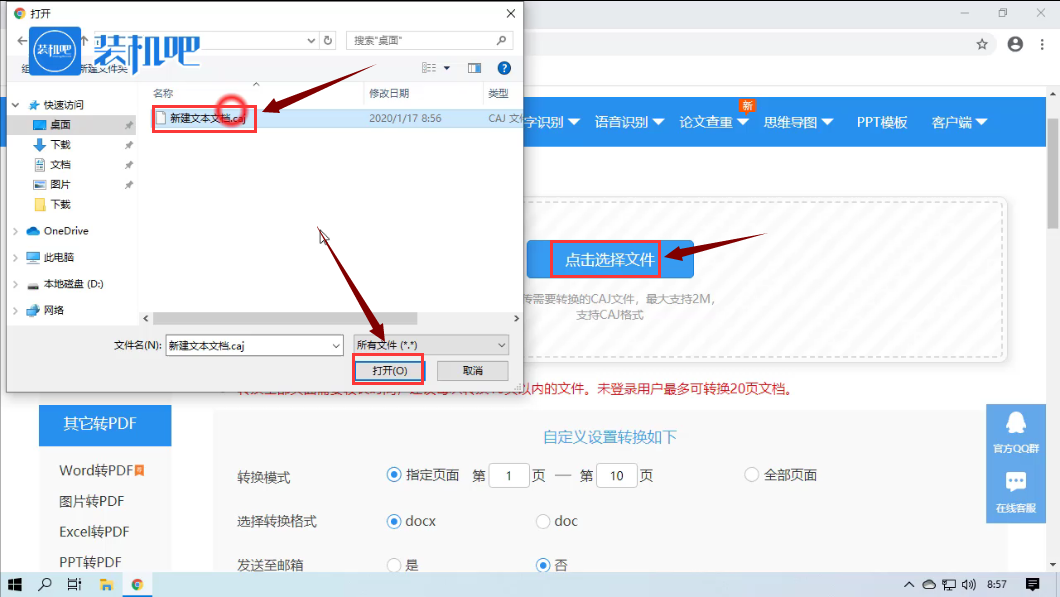Click the refresh button beside the address bar

[329, 41]
